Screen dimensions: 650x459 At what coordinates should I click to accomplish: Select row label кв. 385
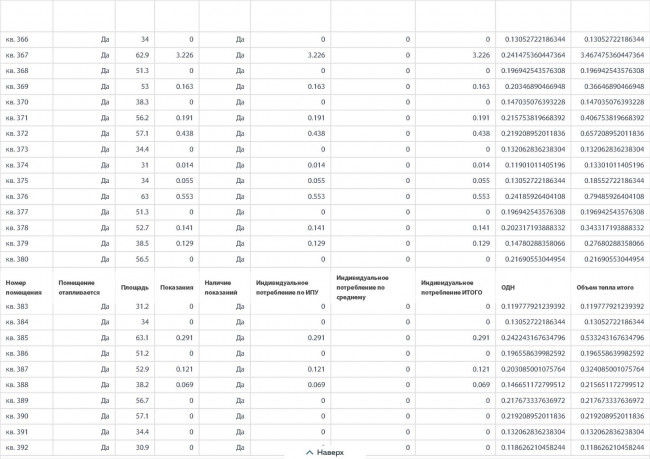tap(17, 338)
